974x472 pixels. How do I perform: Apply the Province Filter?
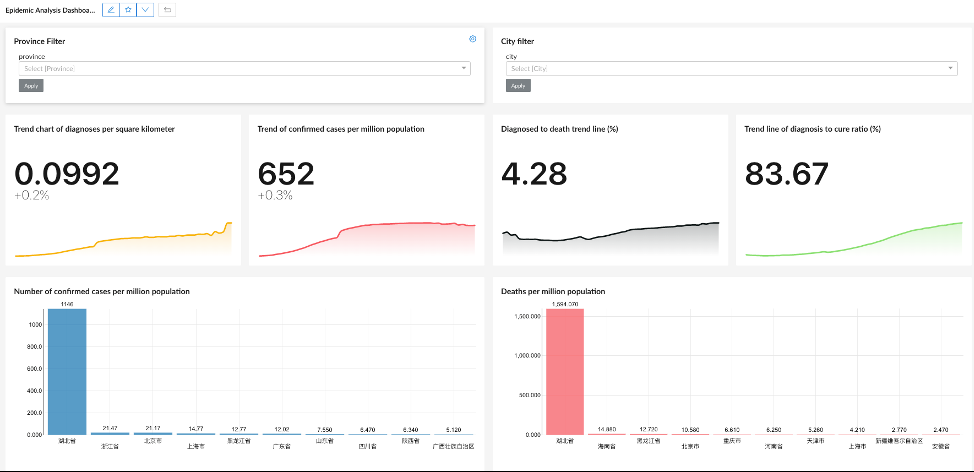[31, 86]
